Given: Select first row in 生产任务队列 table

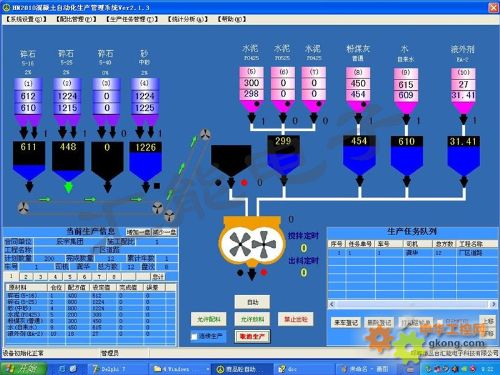Looking at the screenshot, I should tap(412, 253).
